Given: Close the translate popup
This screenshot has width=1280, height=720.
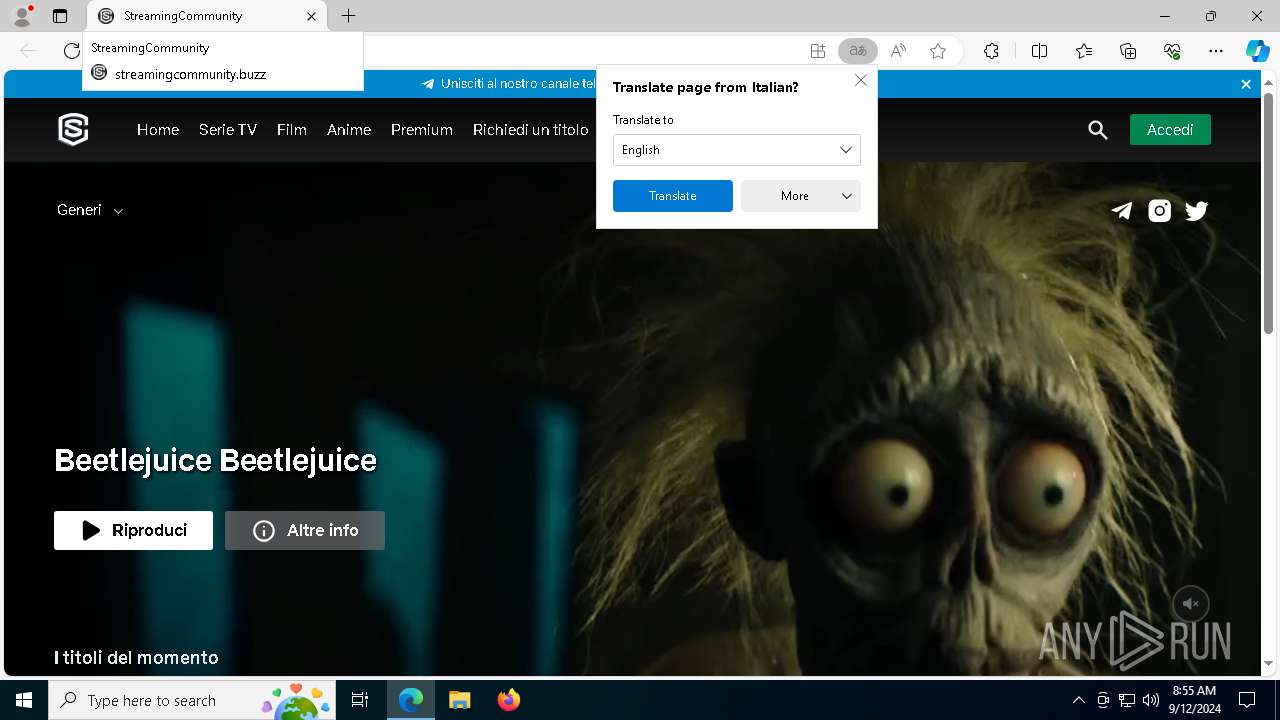Looking at the screenshot, I should click(860, 80).
